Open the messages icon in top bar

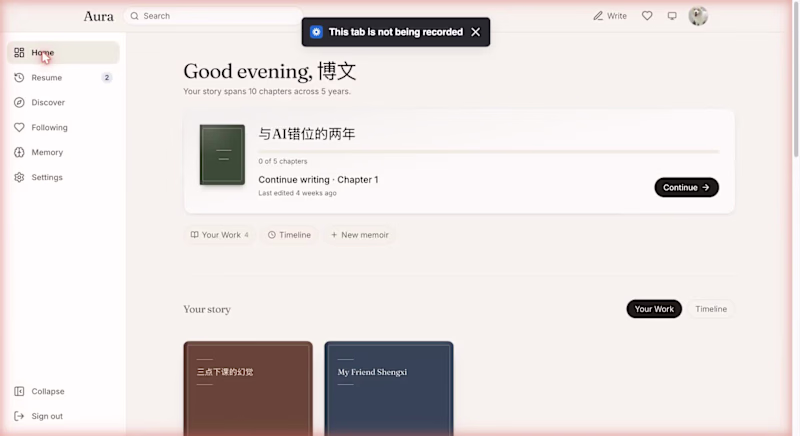pos(672,16)
